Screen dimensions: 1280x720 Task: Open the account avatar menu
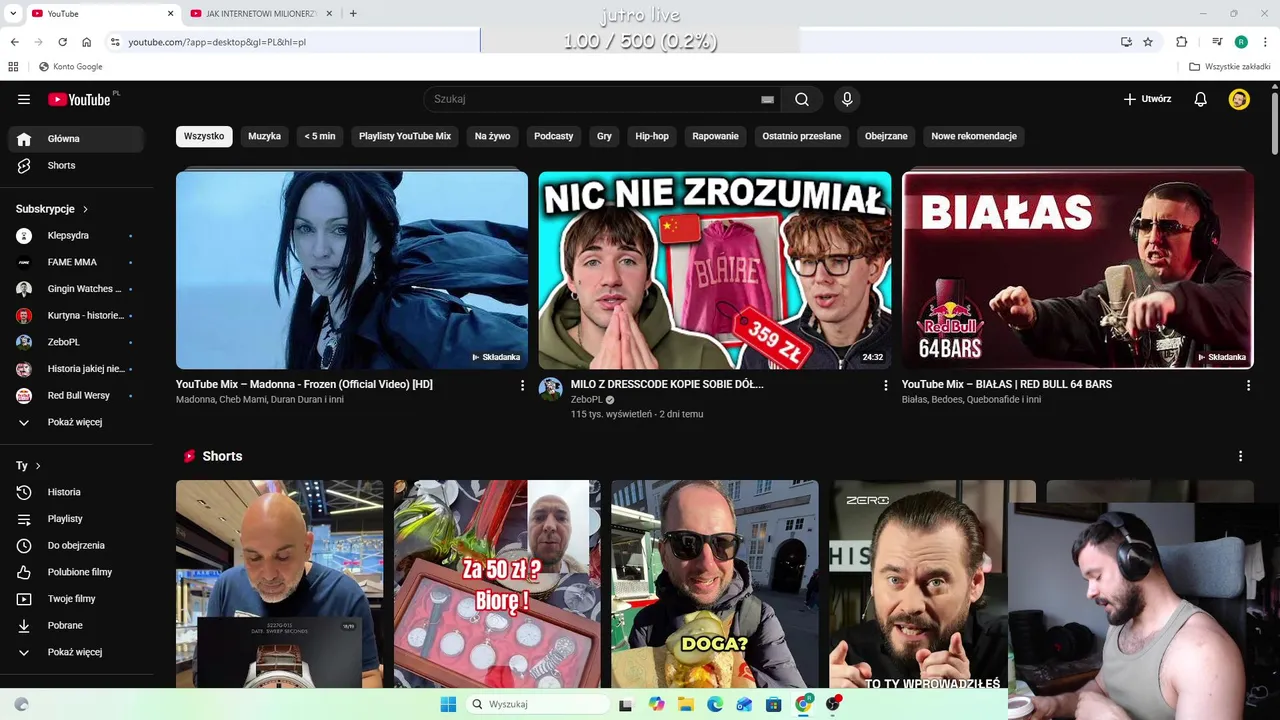coord(1239,99)
